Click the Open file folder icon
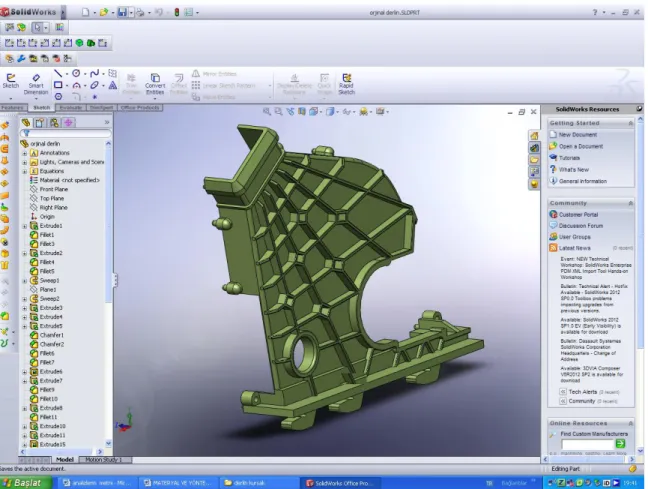The height and width of the screenshot is (489, 648). [x=103, y=12]
